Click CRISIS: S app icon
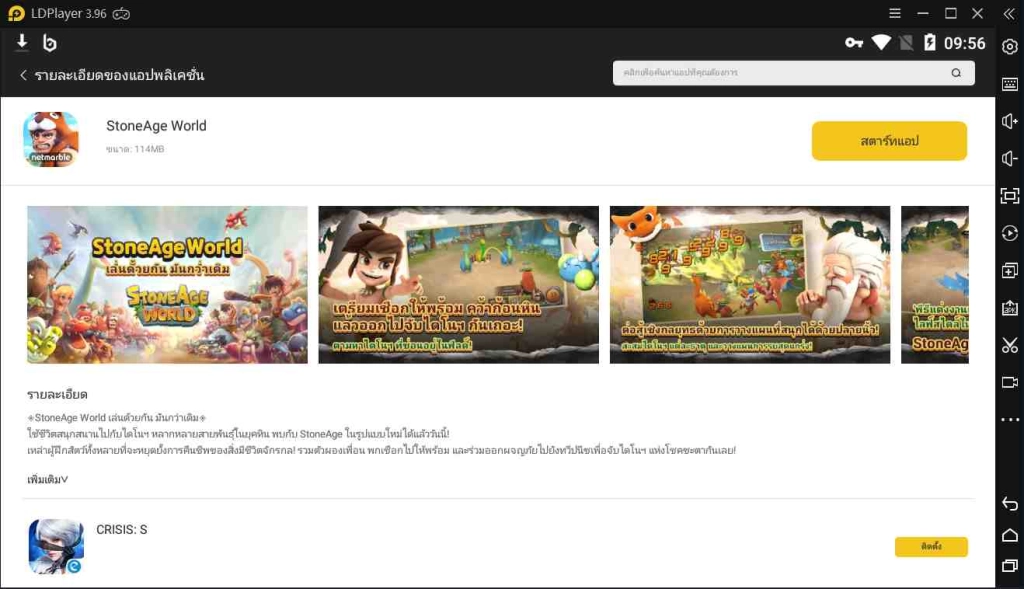 pos(56,547)
